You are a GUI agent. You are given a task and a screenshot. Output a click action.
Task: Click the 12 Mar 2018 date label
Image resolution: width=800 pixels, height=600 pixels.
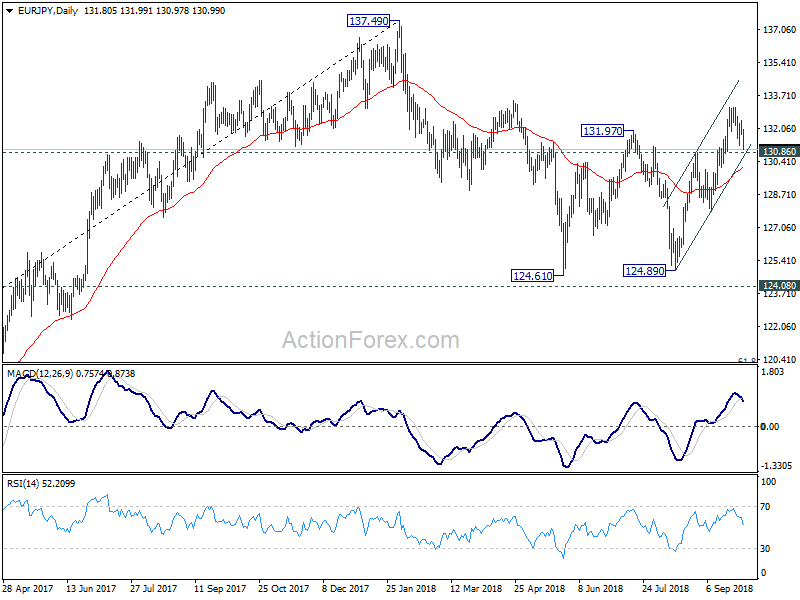[x=476, y=588]
